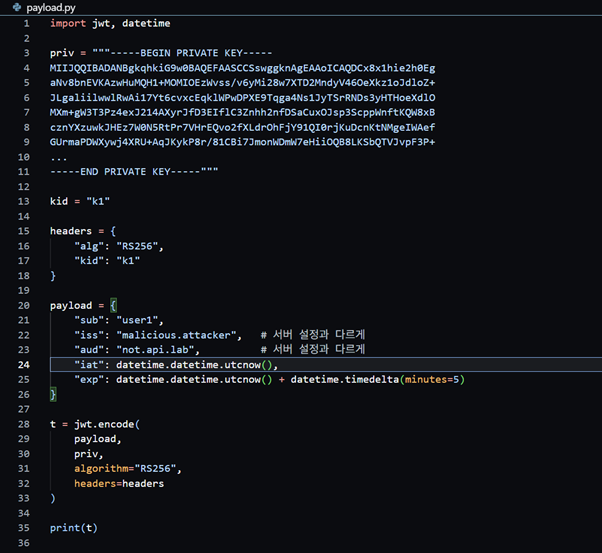Image resolution: width=602 pixels, height=553 pixels.
Task: Click the jwt.encode call on line 28
Action: (104, 424)
